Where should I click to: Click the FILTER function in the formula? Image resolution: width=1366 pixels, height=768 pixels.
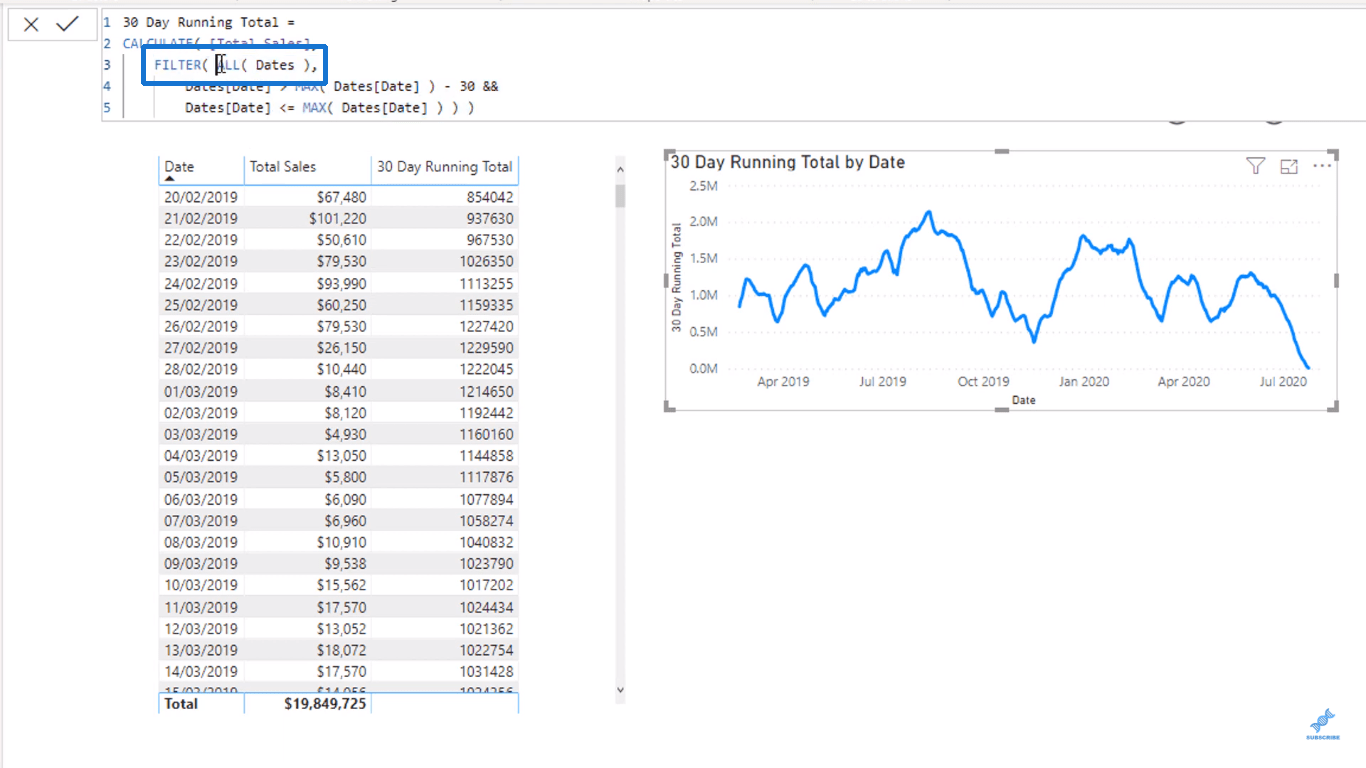(177, 65)
